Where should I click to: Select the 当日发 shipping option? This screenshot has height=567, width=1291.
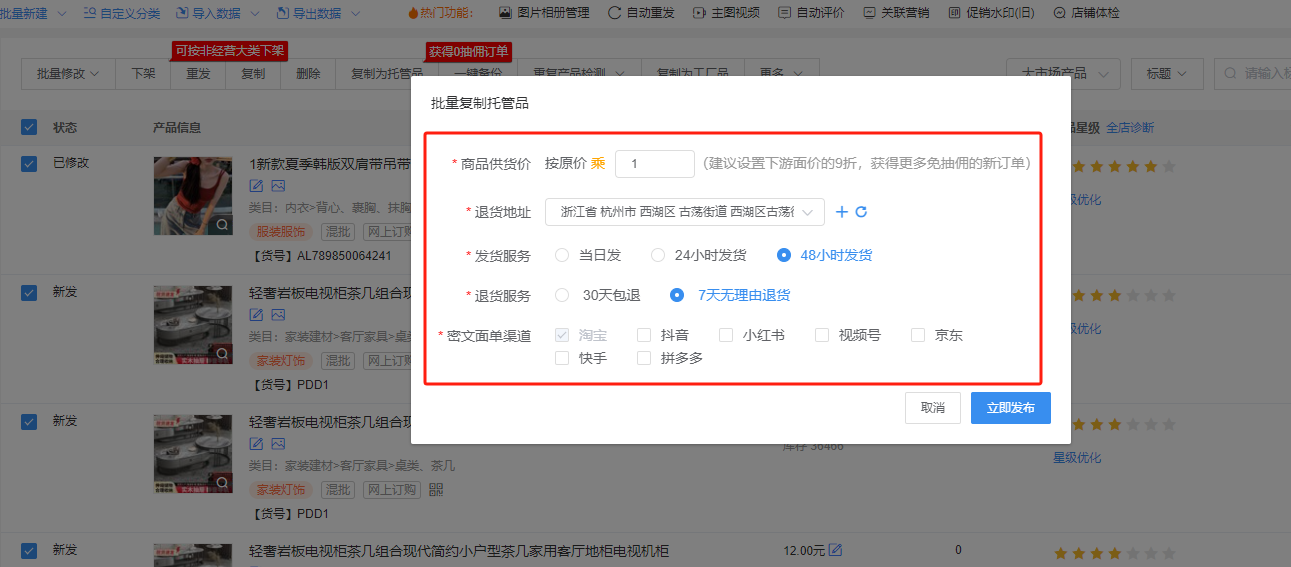click(562, 255)
